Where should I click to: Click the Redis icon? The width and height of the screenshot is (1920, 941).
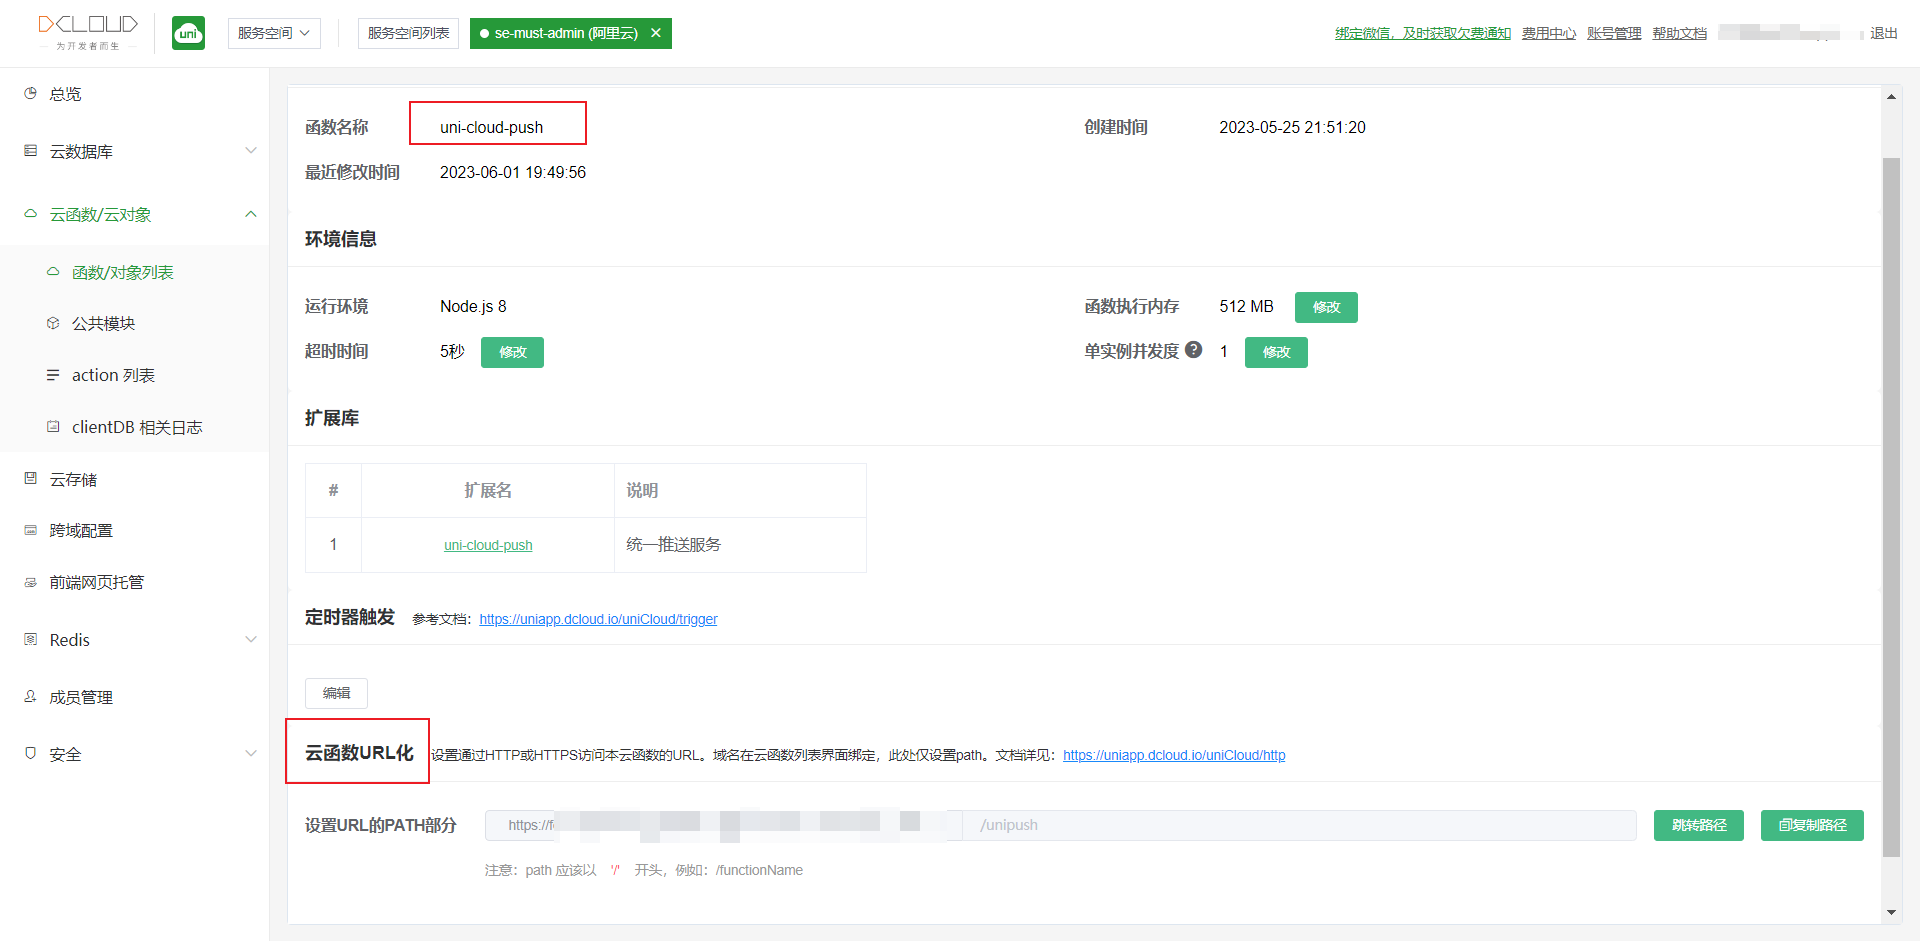[30, 639]
